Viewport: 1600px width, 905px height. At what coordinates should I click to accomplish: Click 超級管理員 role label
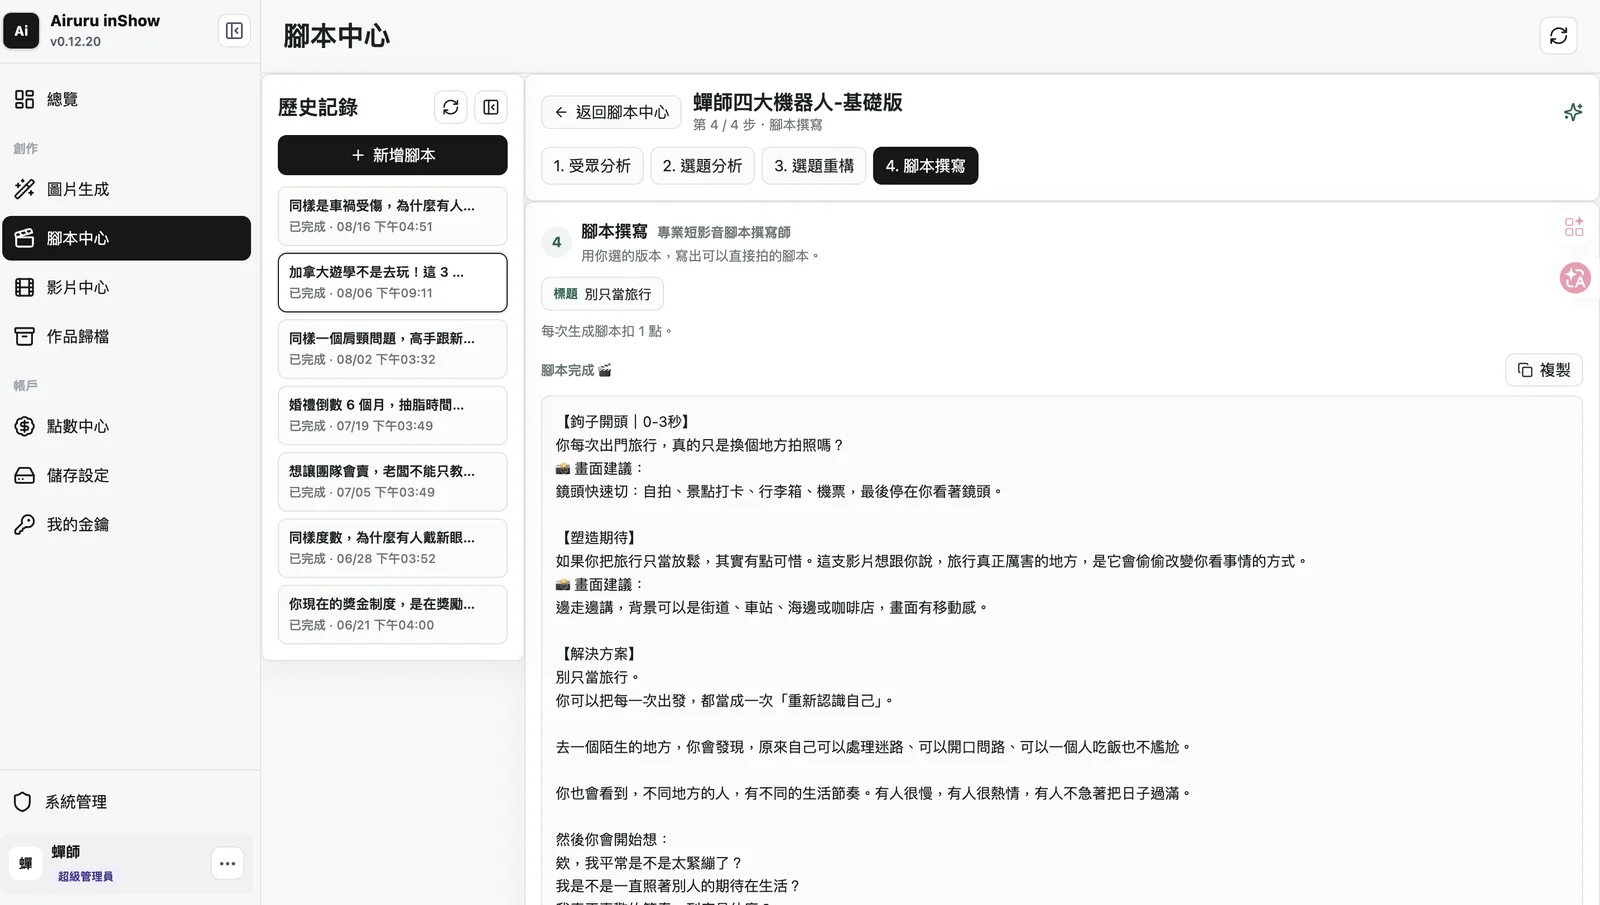tap(85, 877)
